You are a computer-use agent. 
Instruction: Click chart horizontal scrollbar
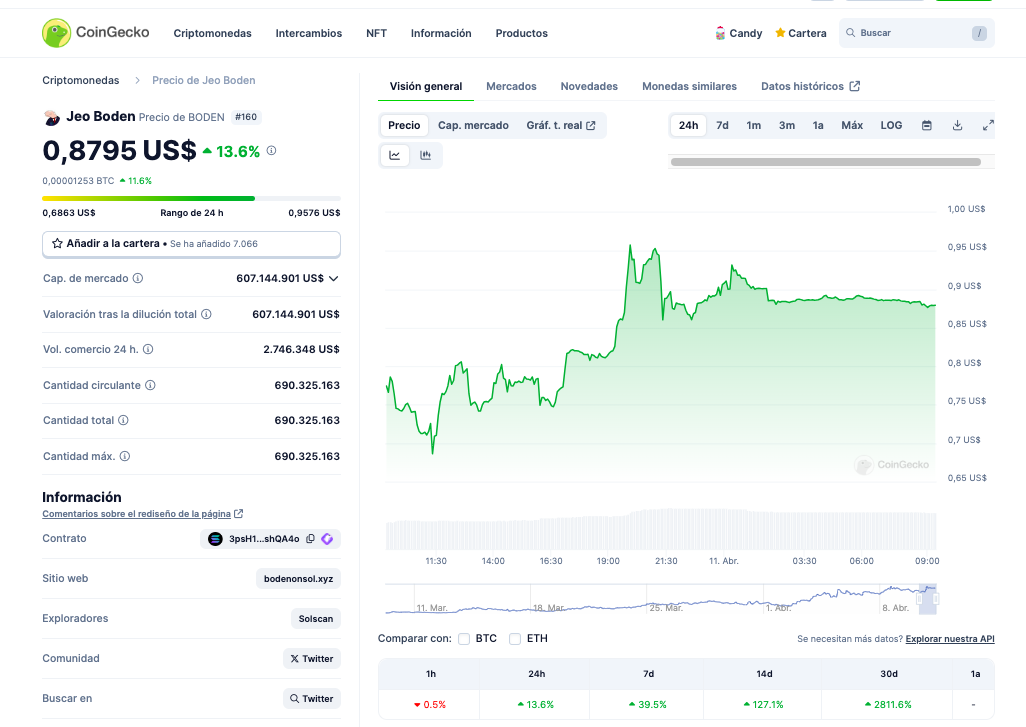[x=826, y=162]
